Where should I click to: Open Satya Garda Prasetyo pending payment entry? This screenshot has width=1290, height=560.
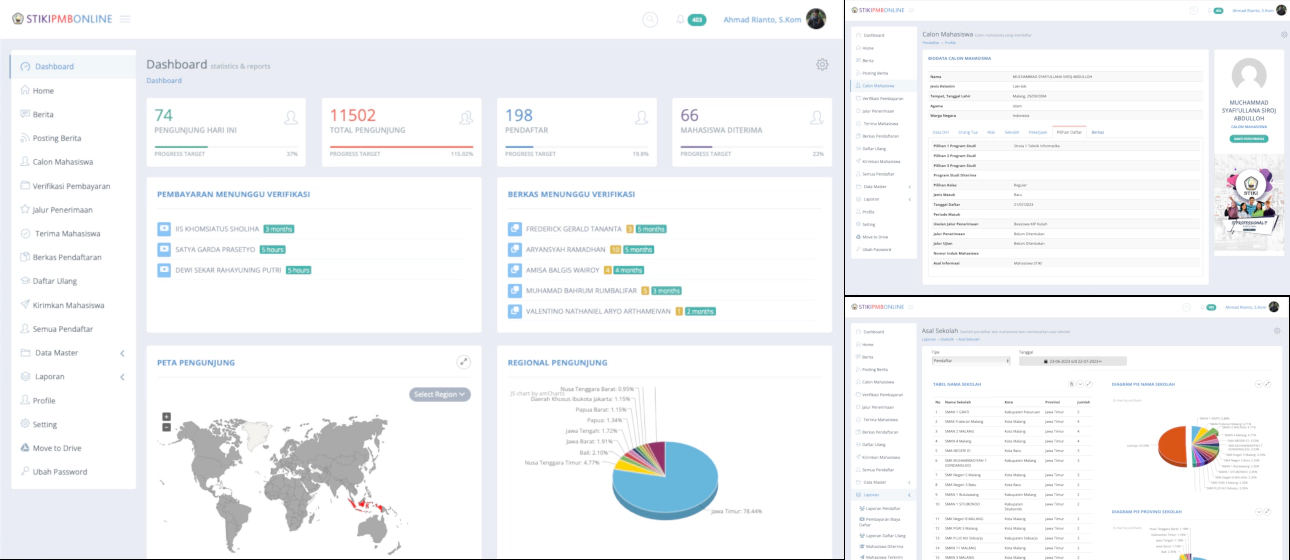tap(215, 249)
